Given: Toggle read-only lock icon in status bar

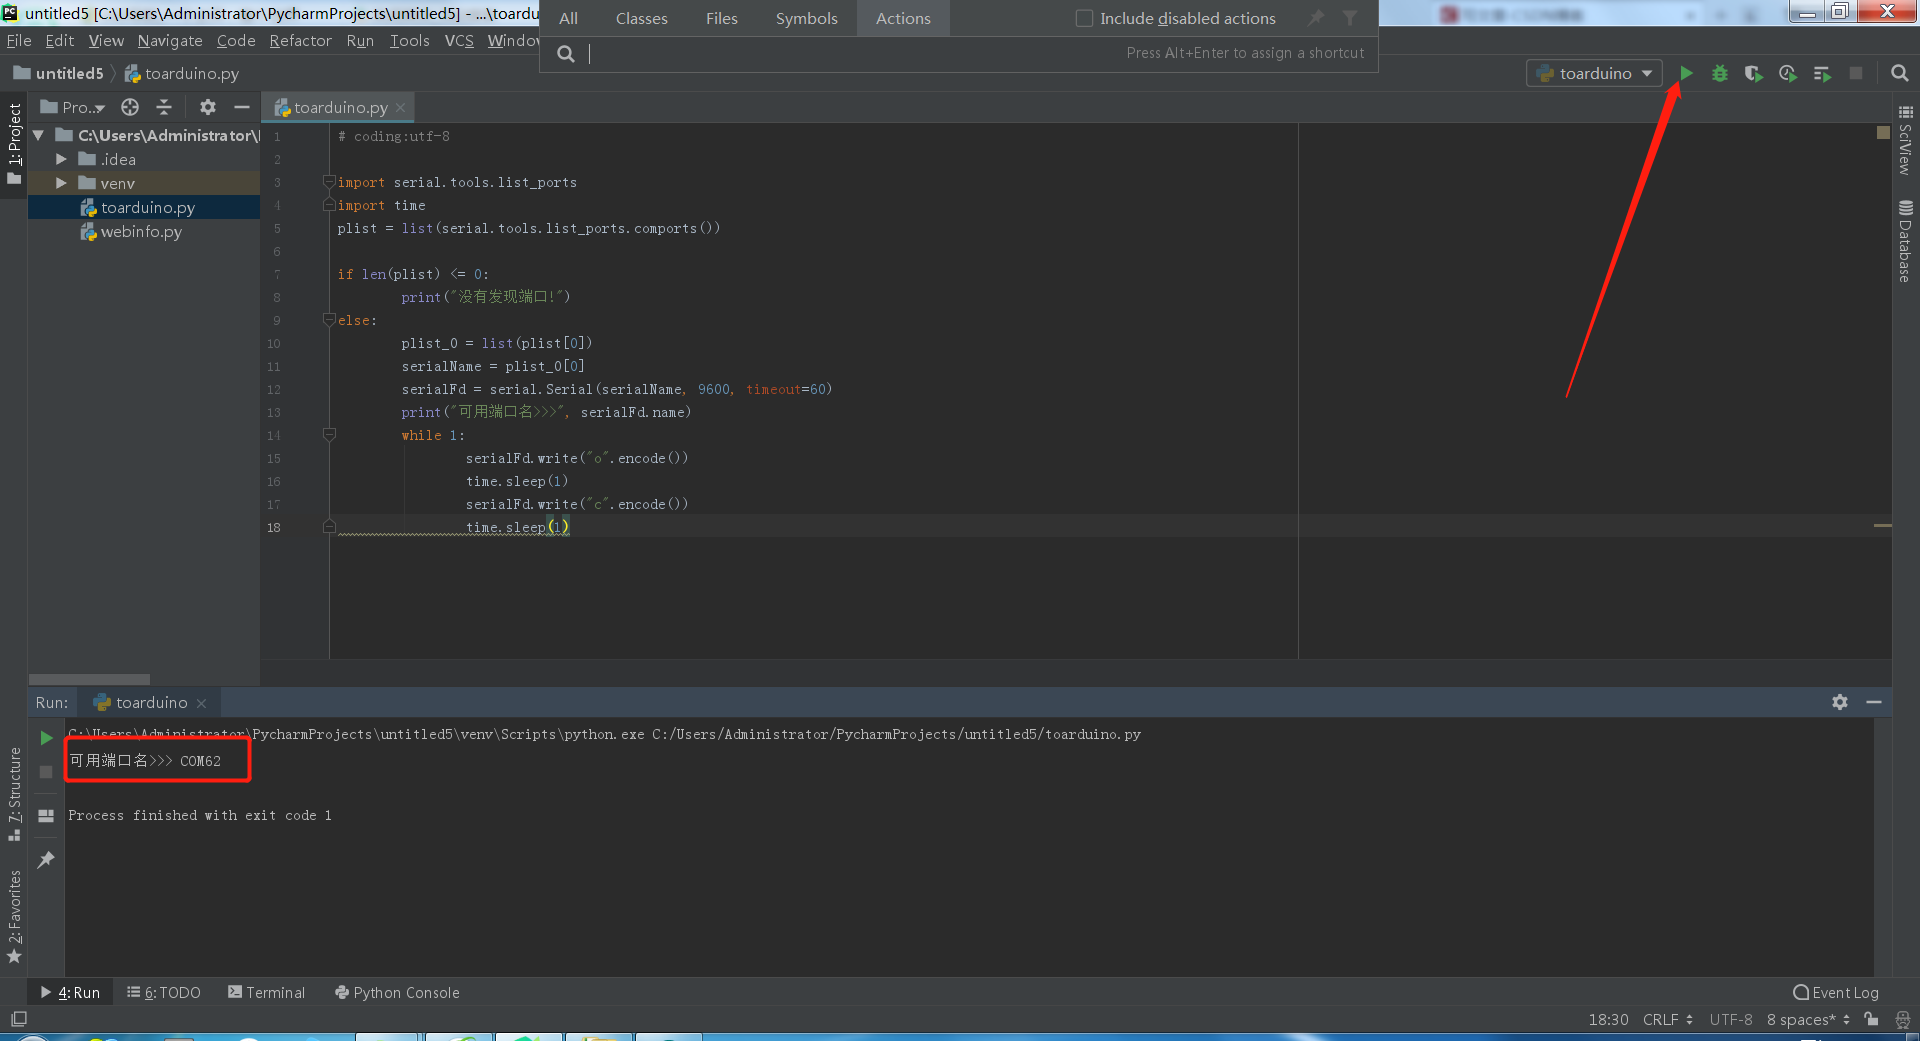Looking at the screenshot, I should click(1871, 1019).
